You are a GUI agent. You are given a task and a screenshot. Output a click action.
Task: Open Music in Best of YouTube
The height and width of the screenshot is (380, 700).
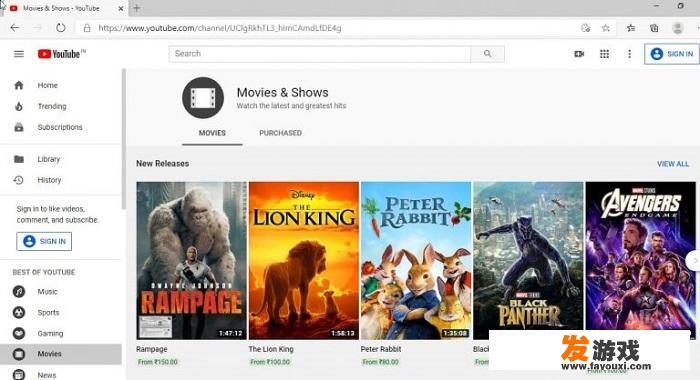47,292
